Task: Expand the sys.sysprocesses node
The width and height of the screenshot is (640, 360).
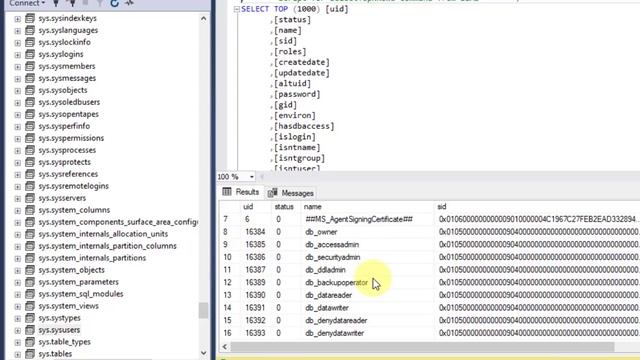Action: (18, 151)
